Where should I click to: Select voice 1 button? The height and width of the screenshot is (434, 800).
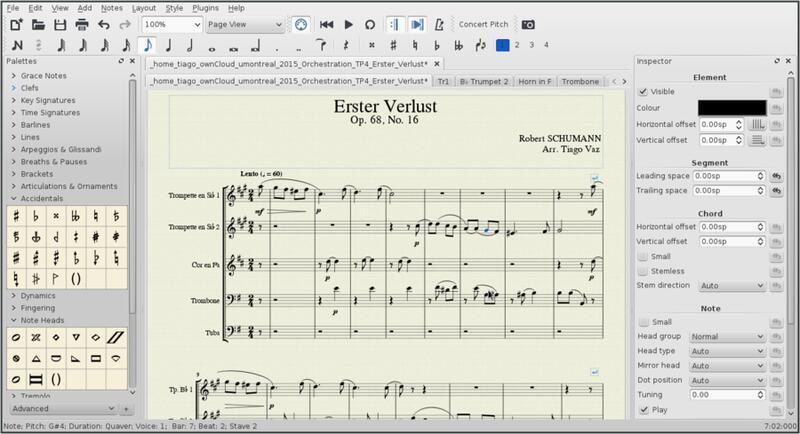pyautogui.click(x=503, y=45)
